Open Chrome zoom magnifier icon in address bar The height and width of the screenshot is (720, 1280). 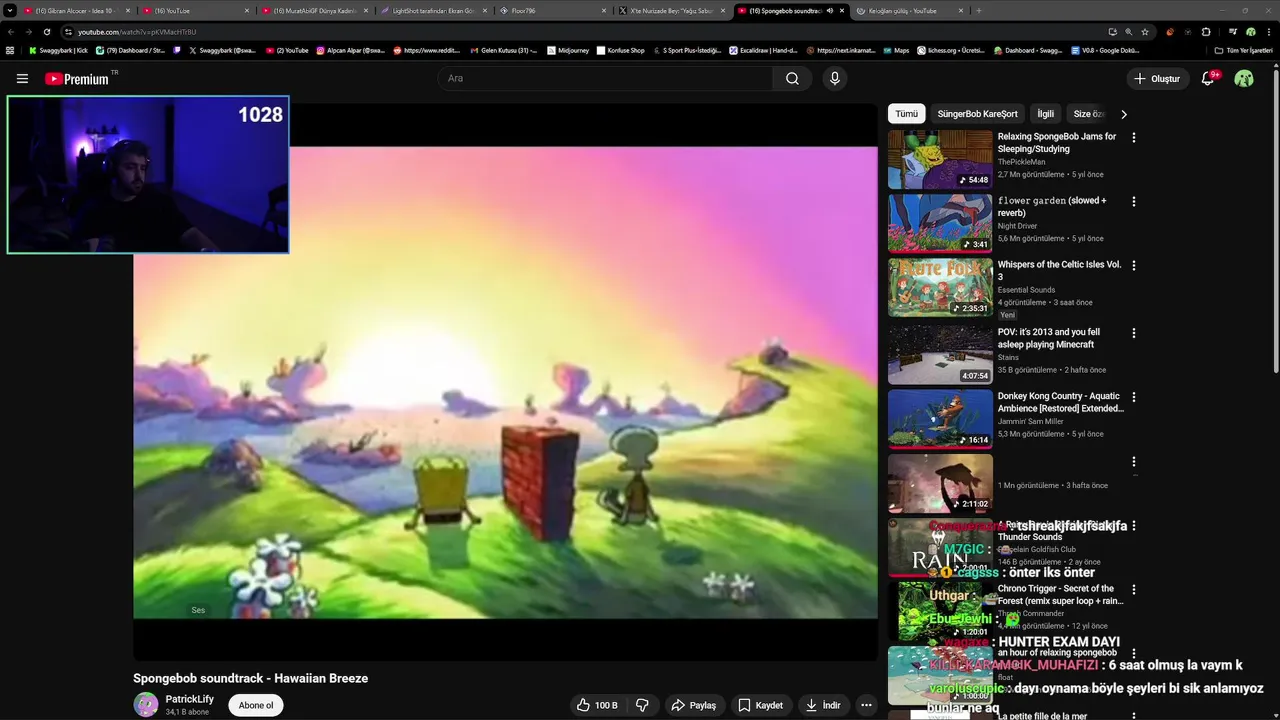[1129, 32]
